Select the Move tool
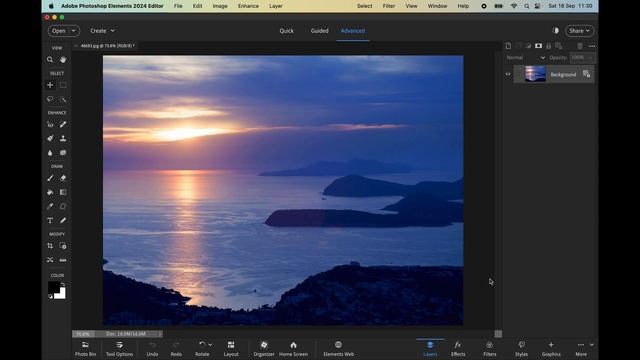Viewport: 640px width, 360px height. pyautogui.click(x=50, y=85)
